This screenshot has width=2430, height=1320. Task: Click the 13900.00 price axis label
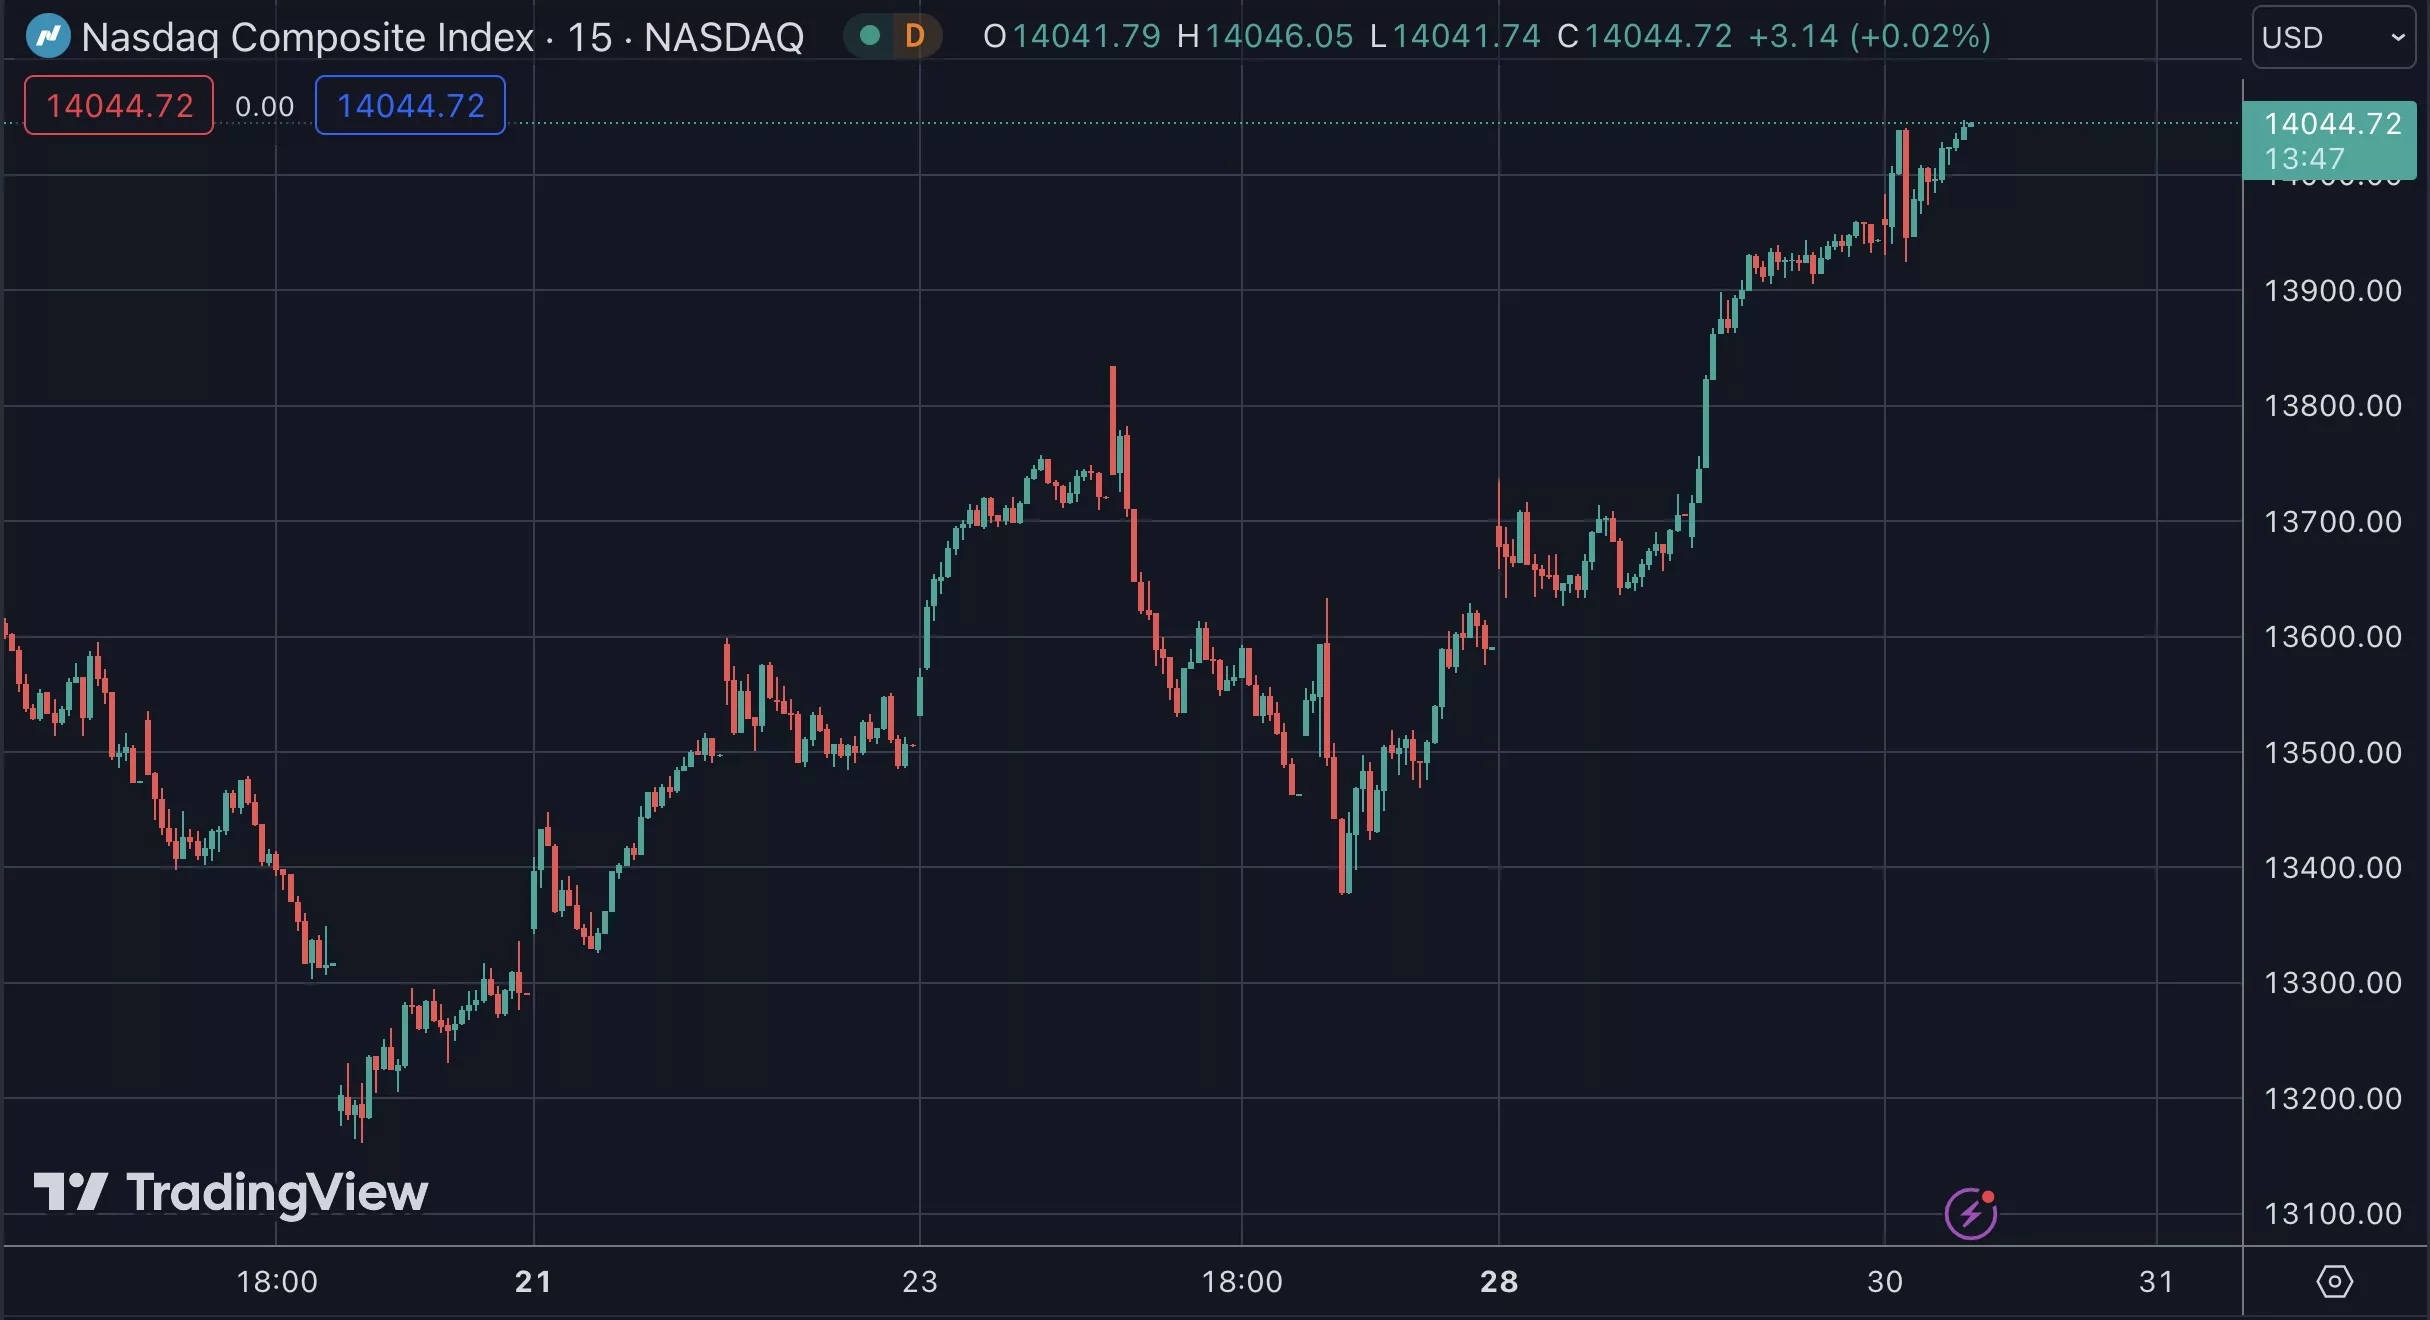(x=2332, y=291)
